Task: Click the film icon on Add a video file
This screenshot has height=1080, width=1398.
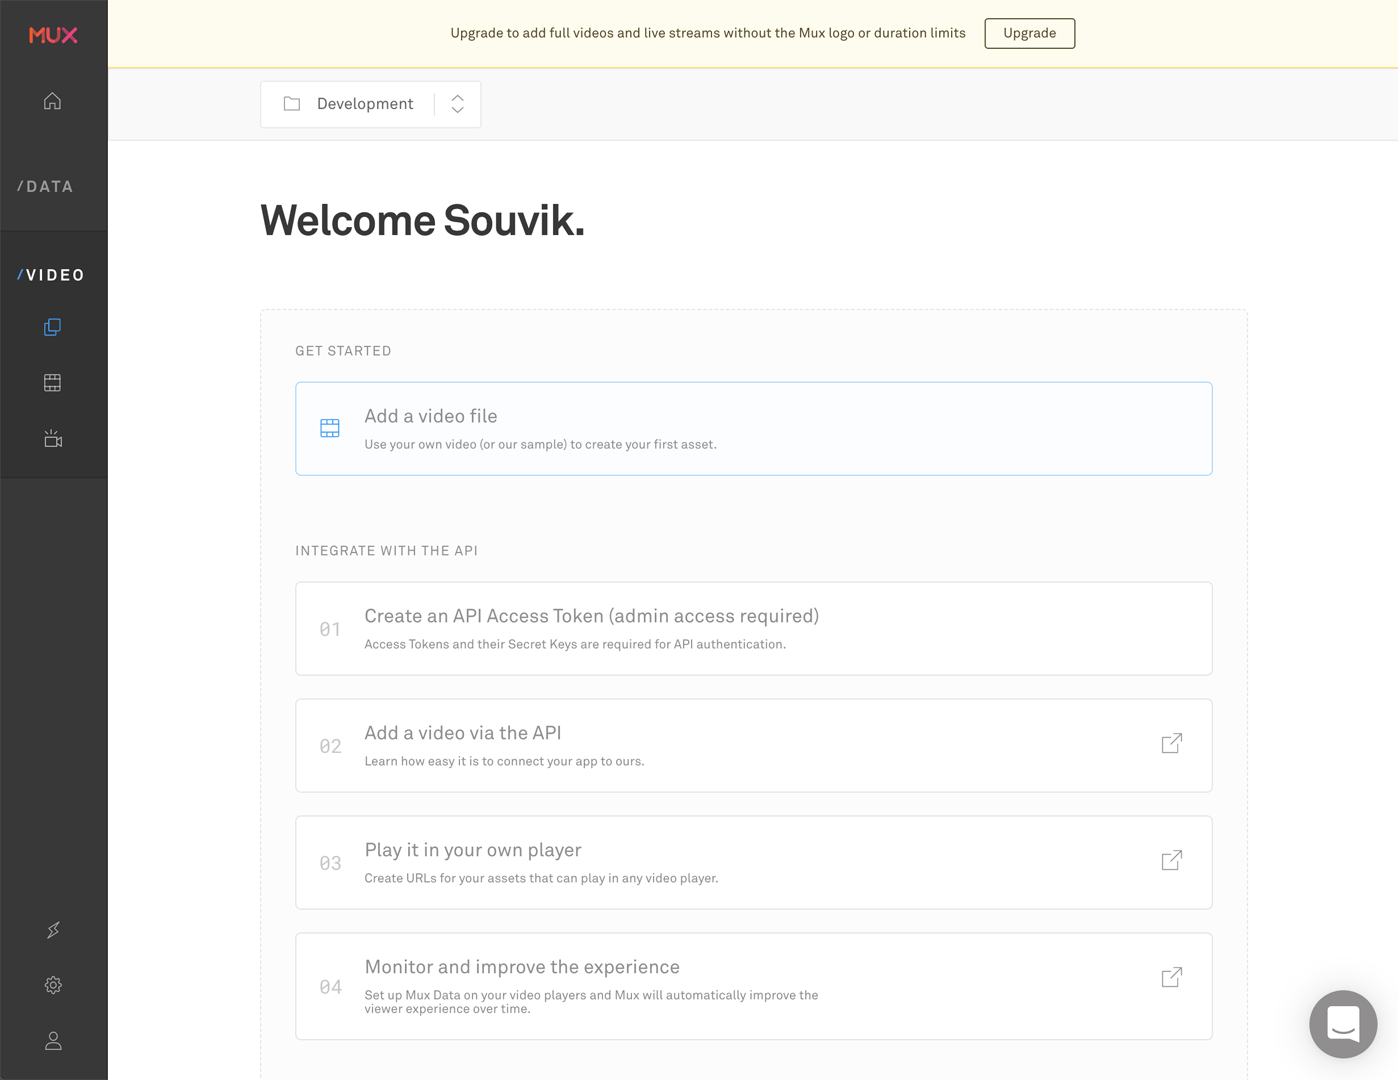Action: pyautogui.click(x=330, y=428)
